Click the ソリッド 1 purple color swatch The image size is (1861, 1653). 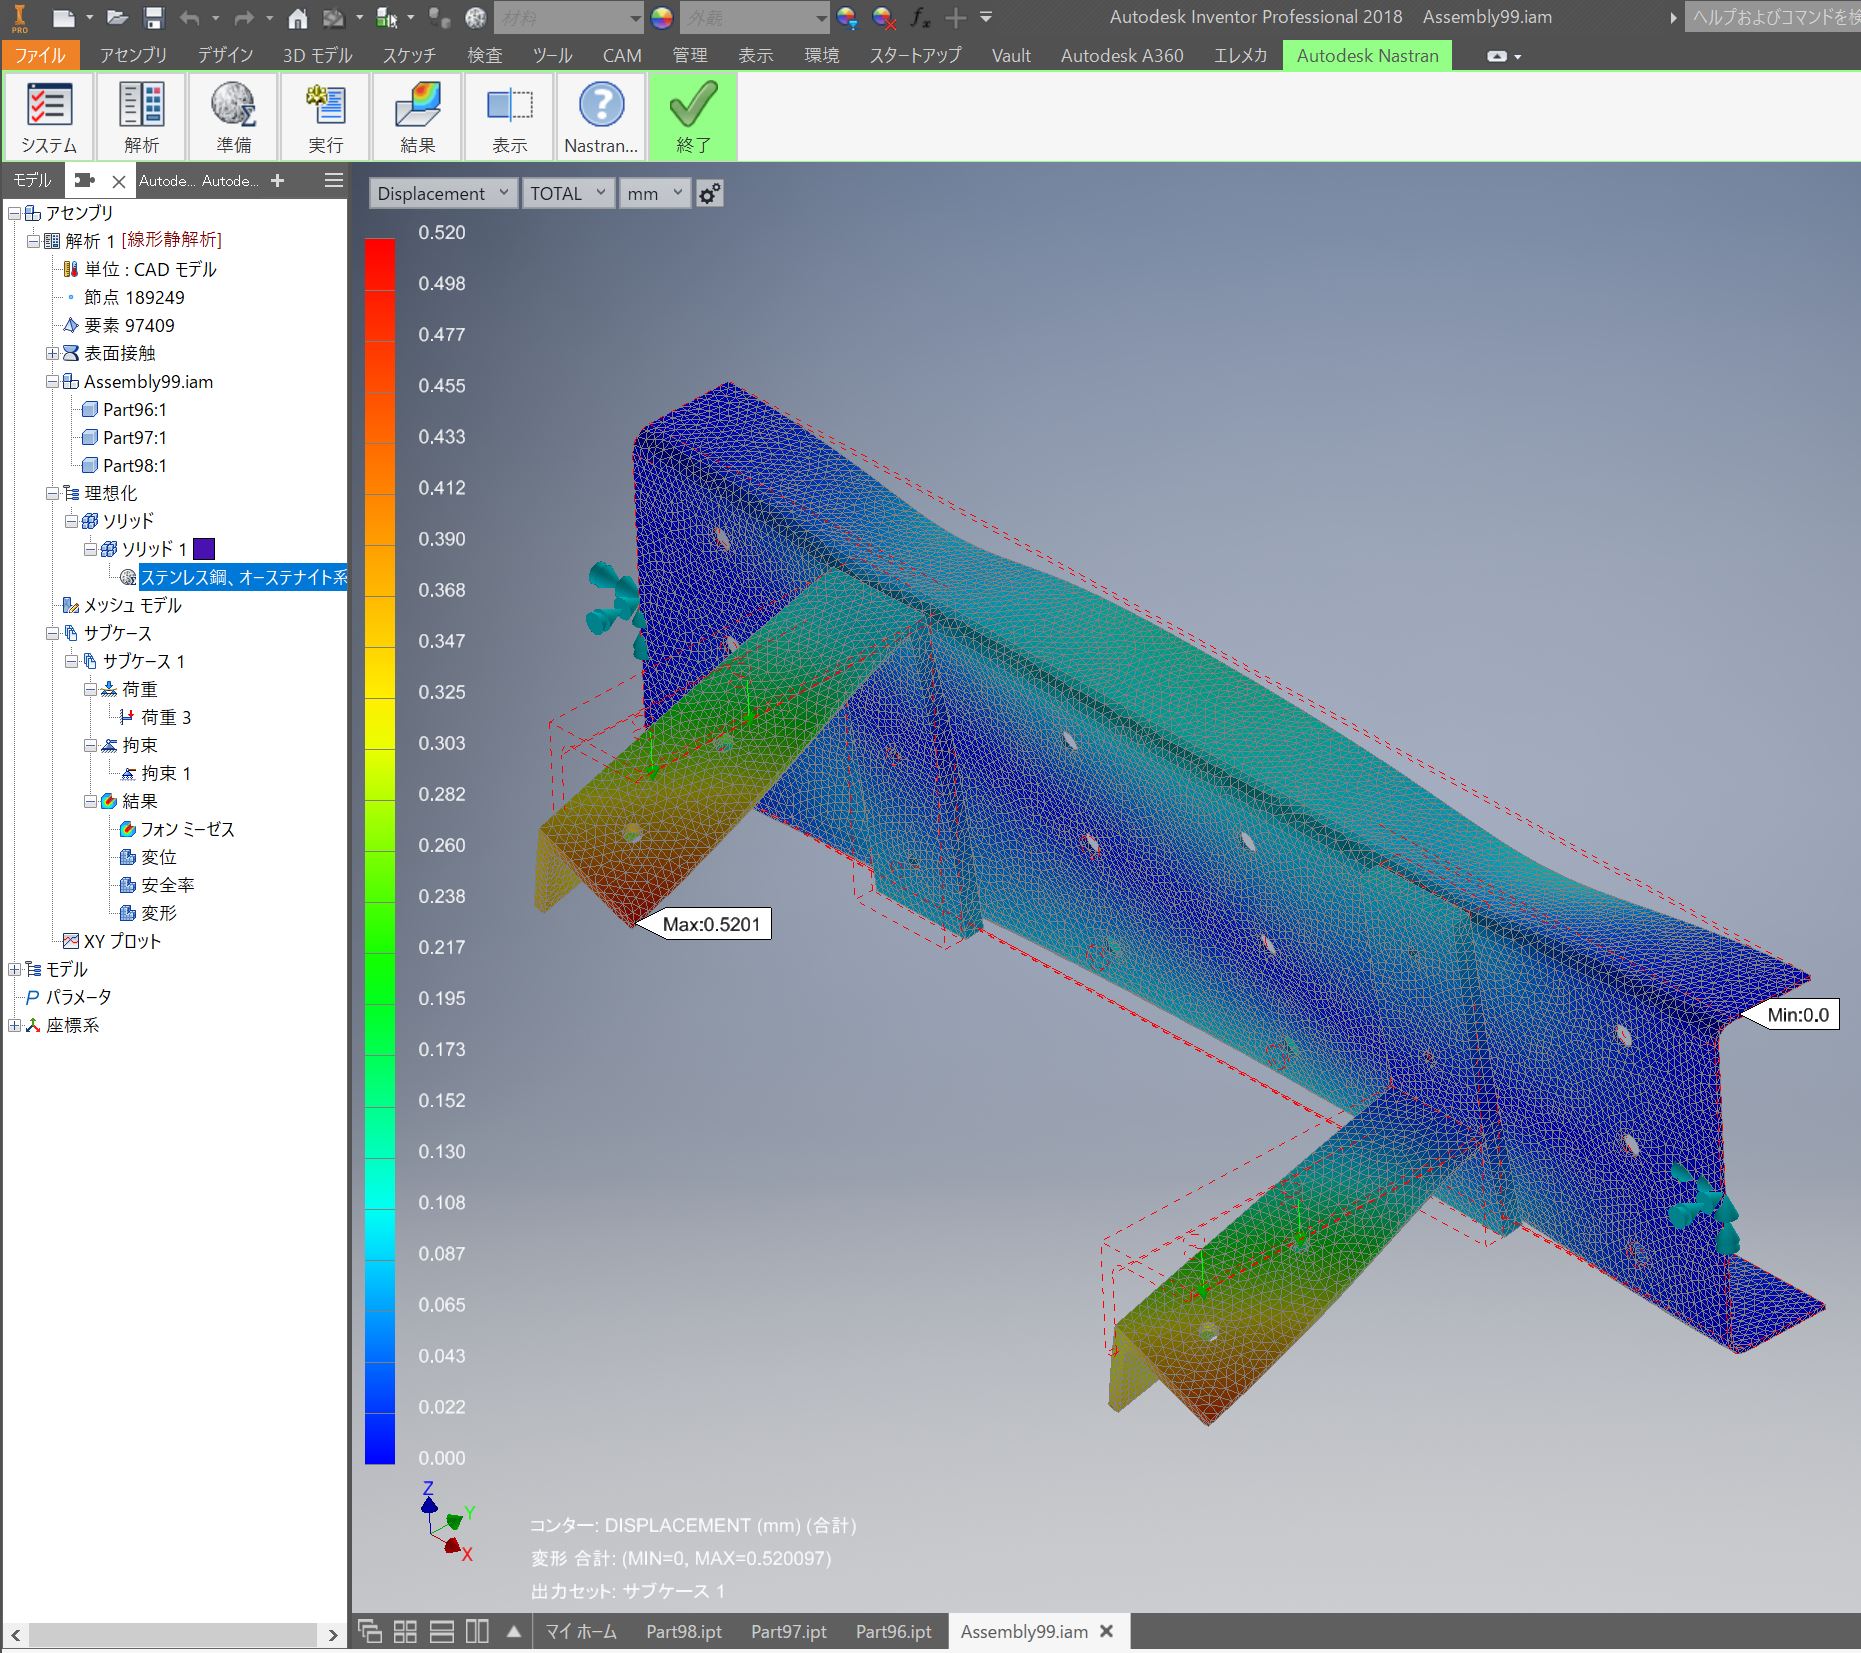click(x=204, y=549)
